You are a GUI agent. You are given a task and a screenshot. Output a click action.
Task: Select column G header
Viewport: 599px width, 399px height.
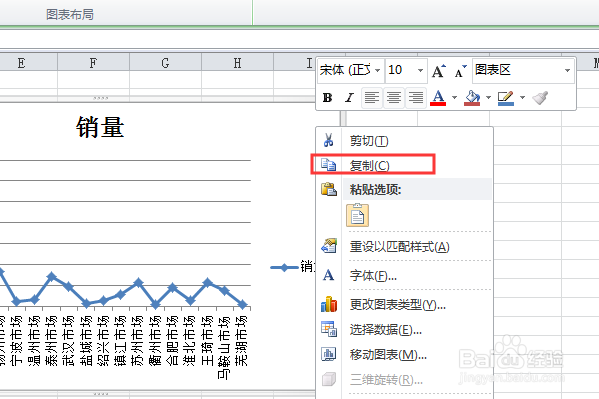click(165, 62)
